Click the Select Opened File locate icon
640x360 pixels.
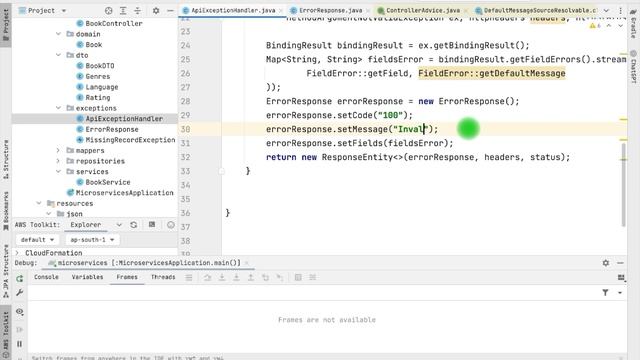pyautogui.click(x=109, y=11)
